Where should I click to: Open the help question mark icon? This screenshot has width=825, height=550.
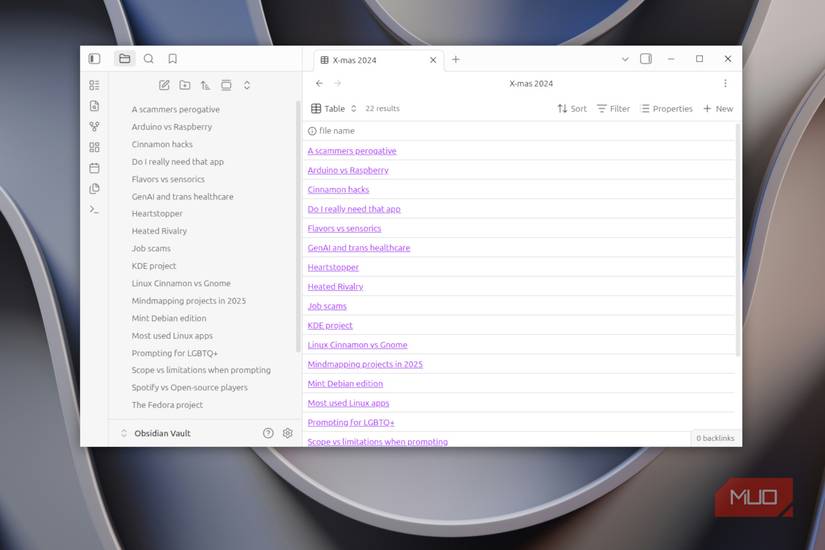(268, 433)
